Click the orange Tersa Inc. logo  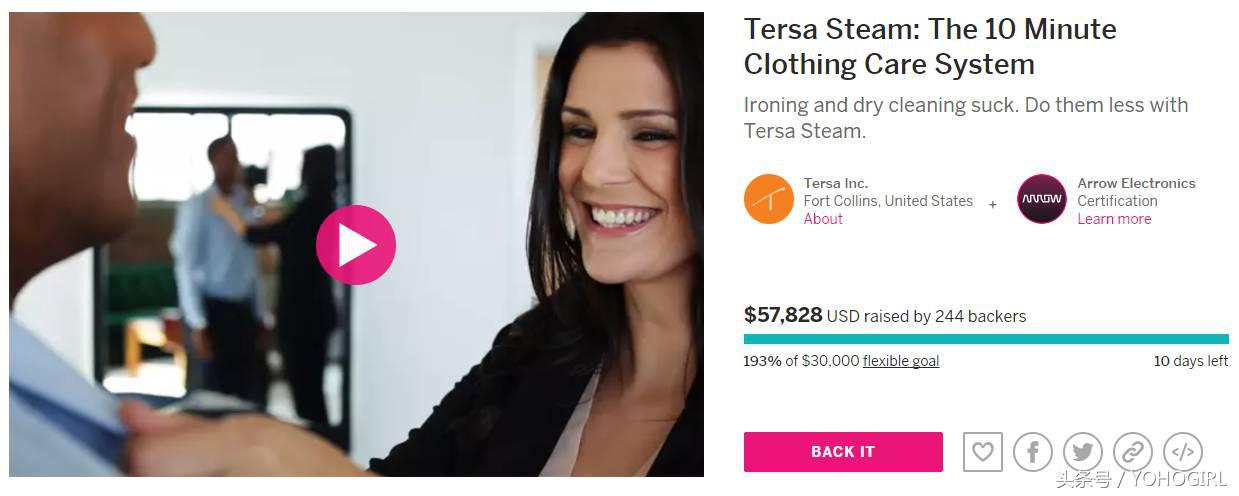pyautogui.click(x=768, y=200)
